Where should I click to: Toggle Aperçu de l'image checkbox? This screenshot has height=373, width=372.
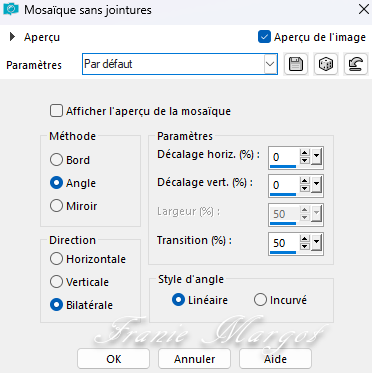264,37
